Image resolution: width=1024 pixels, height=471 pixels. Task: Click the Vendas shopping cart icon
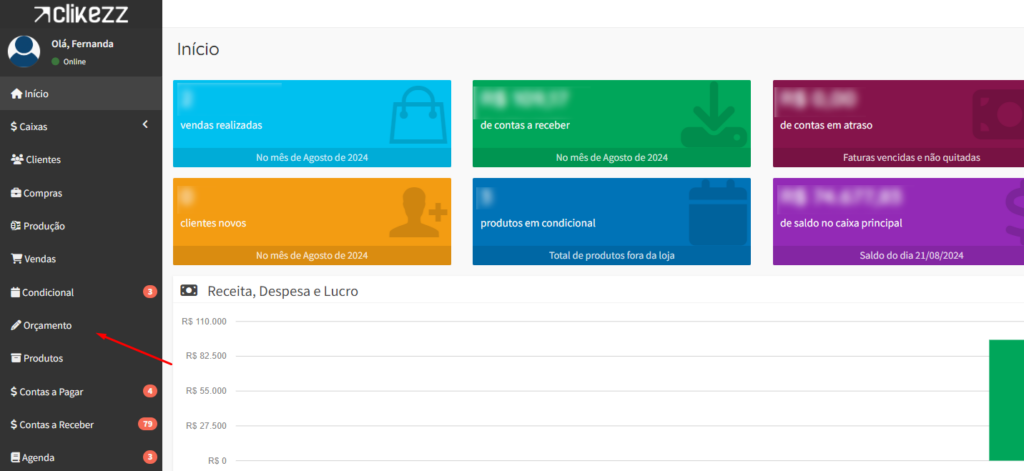click(x=16, y=259)
